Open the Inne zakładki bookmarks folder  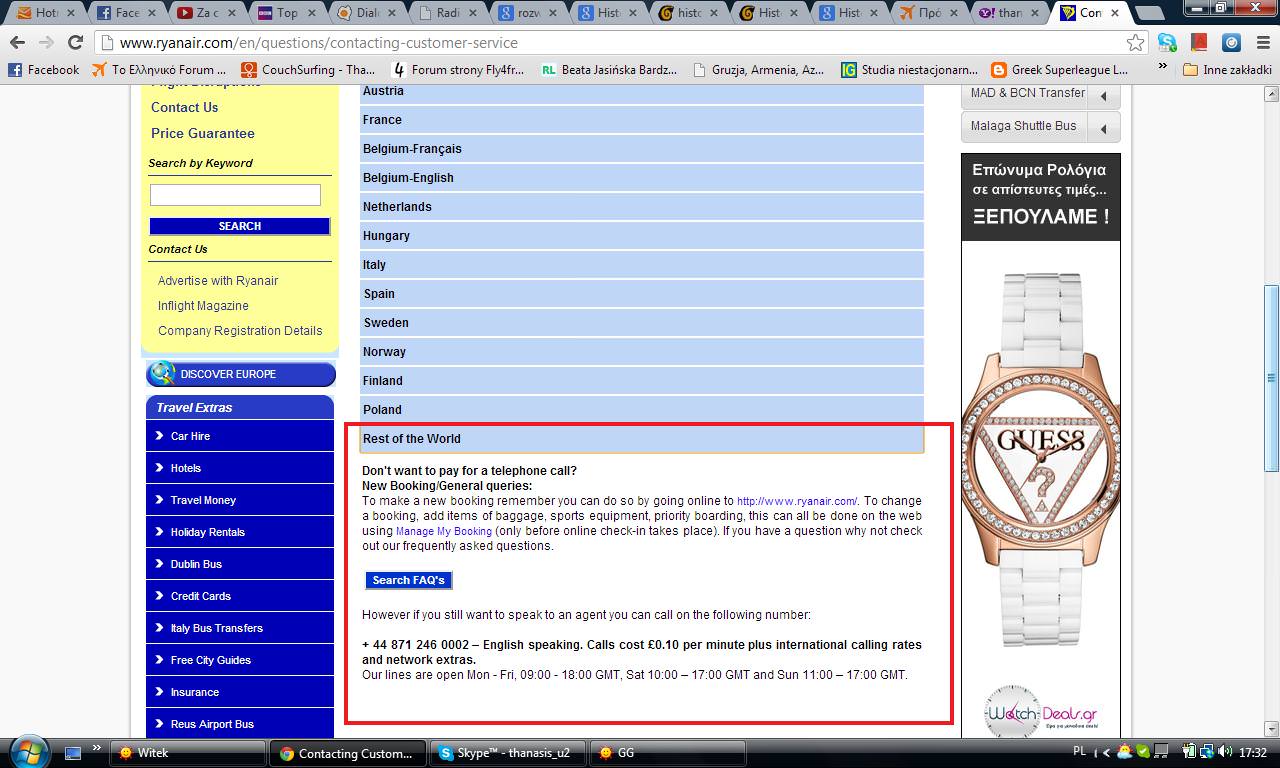(1227, 70)
